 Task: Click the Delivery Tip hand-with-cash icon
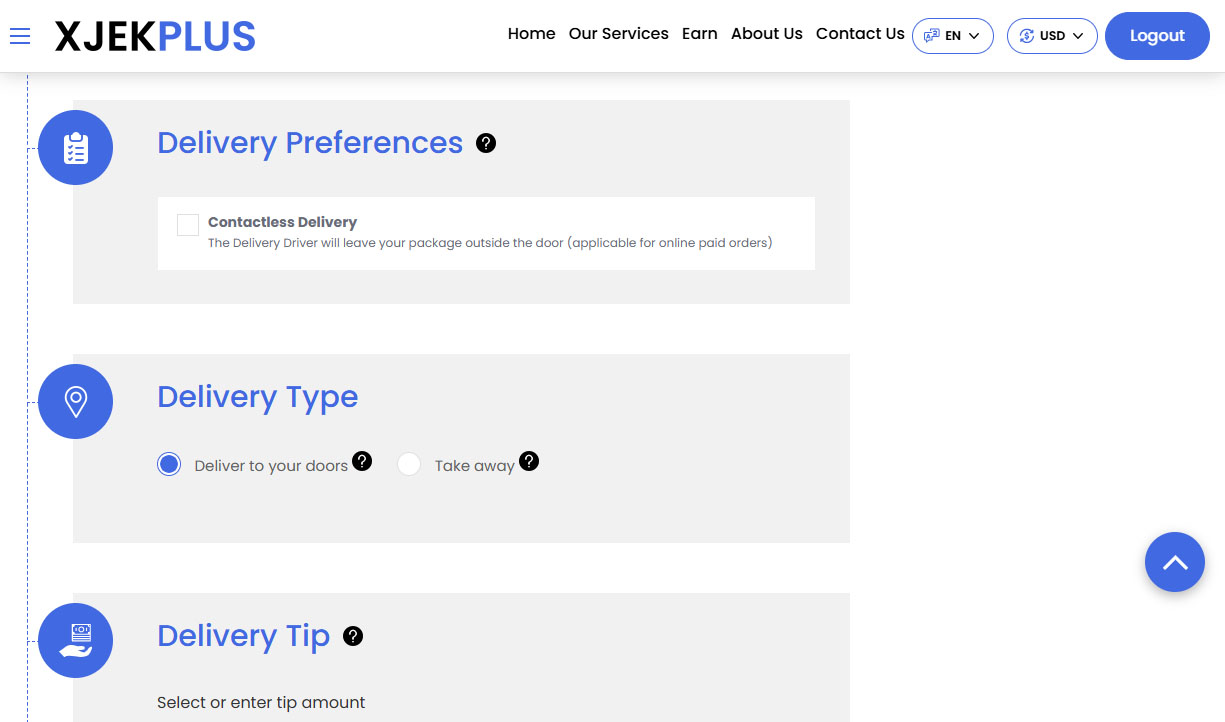coord(75,640)
